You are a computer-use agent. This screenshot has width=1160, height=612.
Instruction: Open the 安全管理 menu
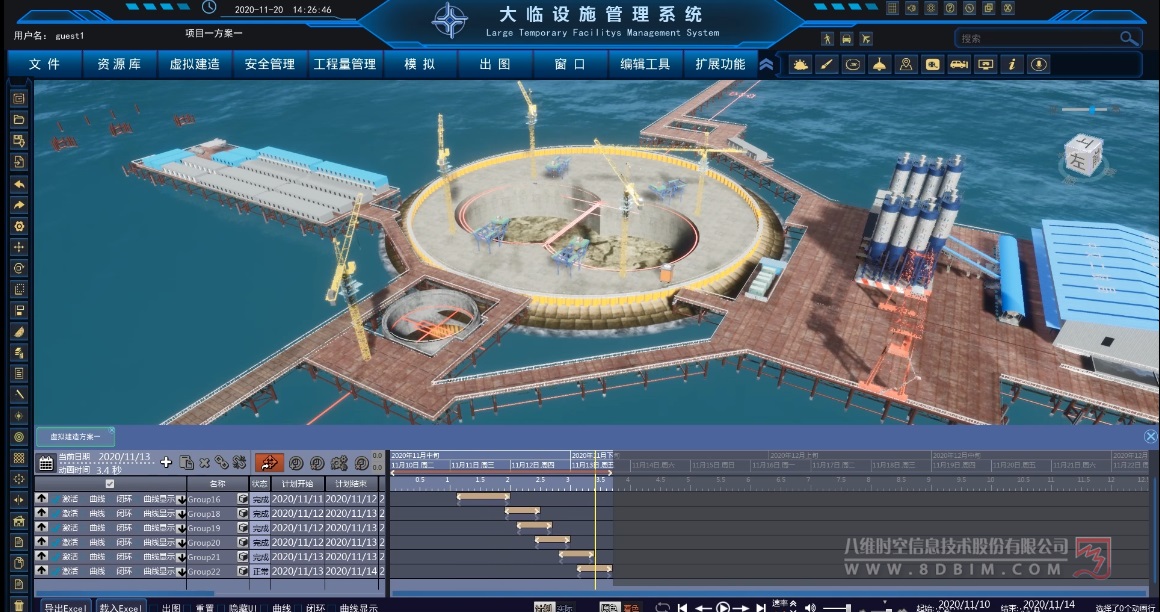[x=270, y=65]
